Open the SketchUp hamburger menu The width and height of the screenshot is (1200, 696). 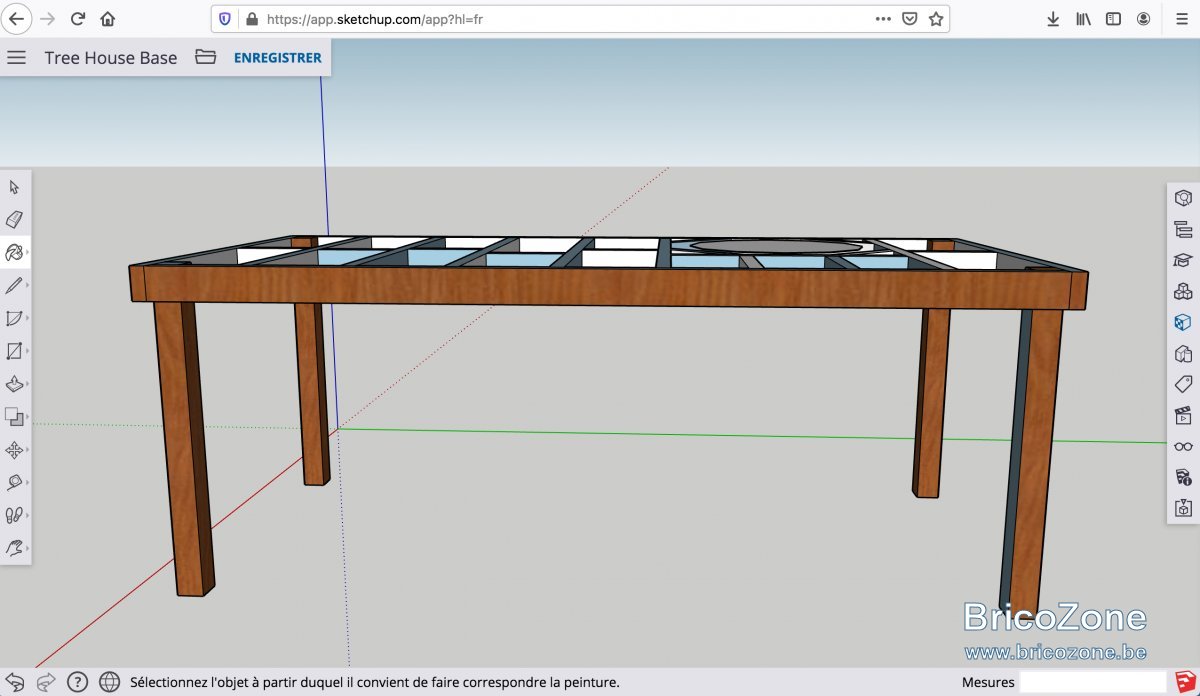(16, 58)
